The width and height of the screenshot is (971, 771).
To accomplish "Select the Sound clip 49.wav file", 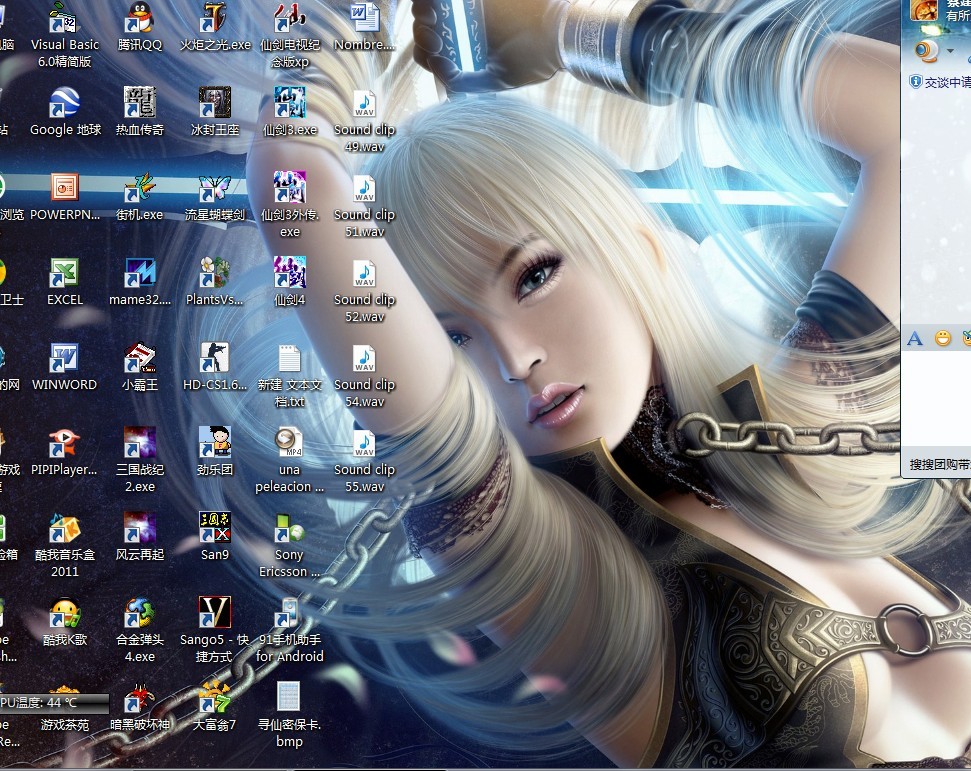I will [x=364, y=104].
